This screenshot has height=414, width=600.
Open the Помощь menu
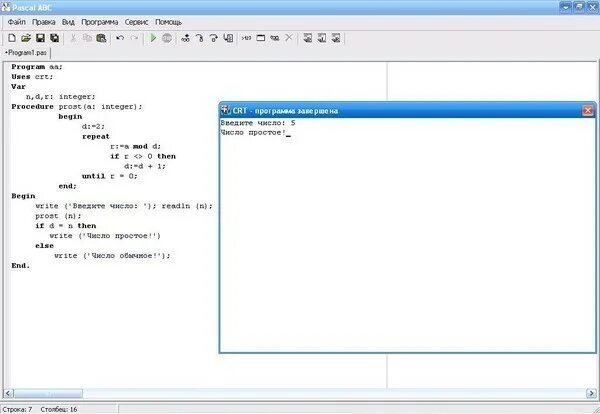point(168,22)
